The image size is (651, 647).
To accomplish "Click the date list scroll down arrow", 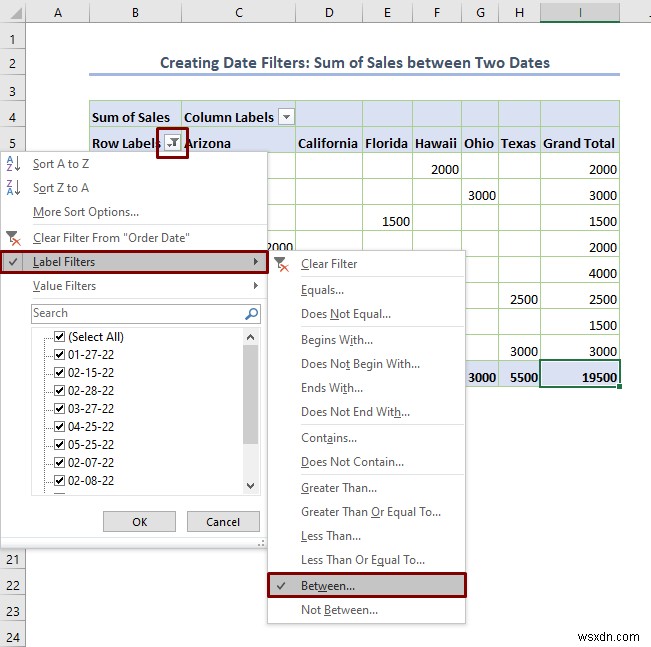I will [250, 485].
